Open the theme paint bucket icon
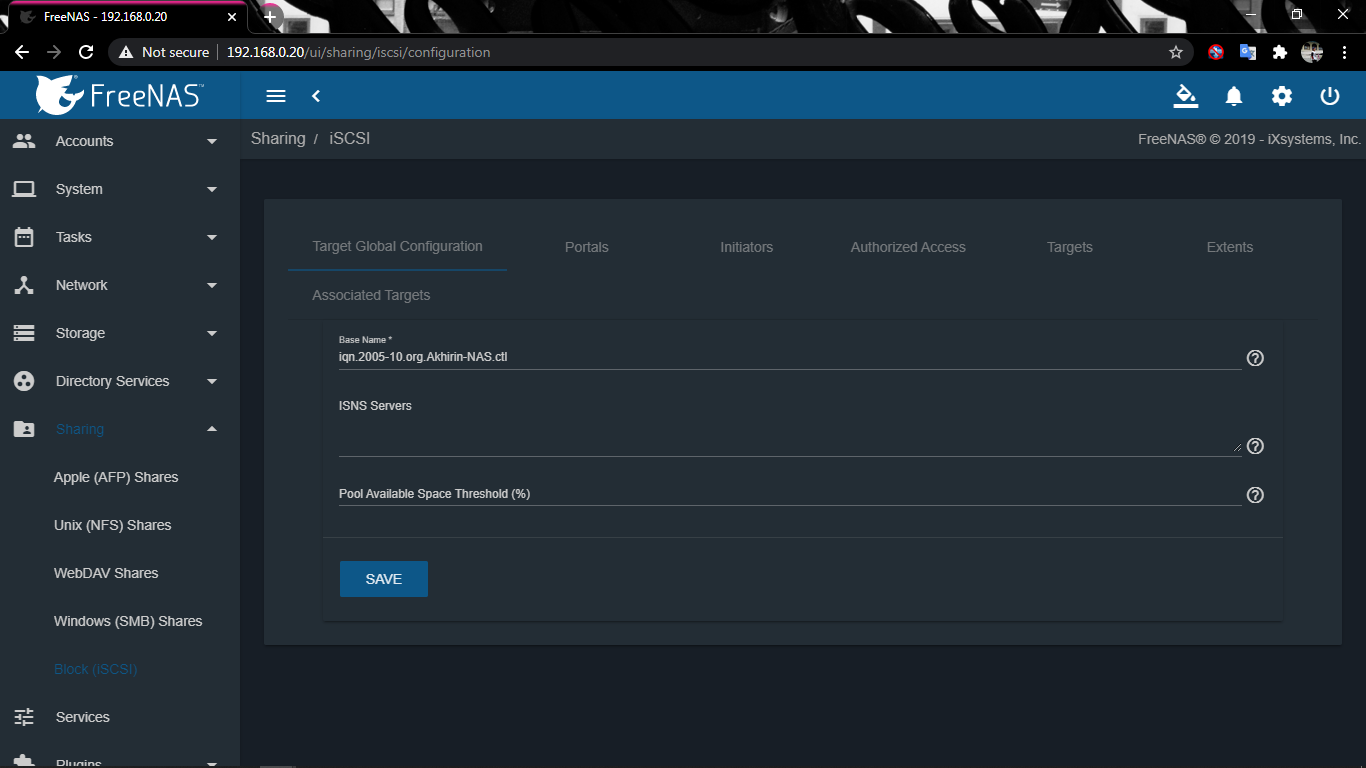Viewport: 1366px width, 768px height. coord(1186,96)
